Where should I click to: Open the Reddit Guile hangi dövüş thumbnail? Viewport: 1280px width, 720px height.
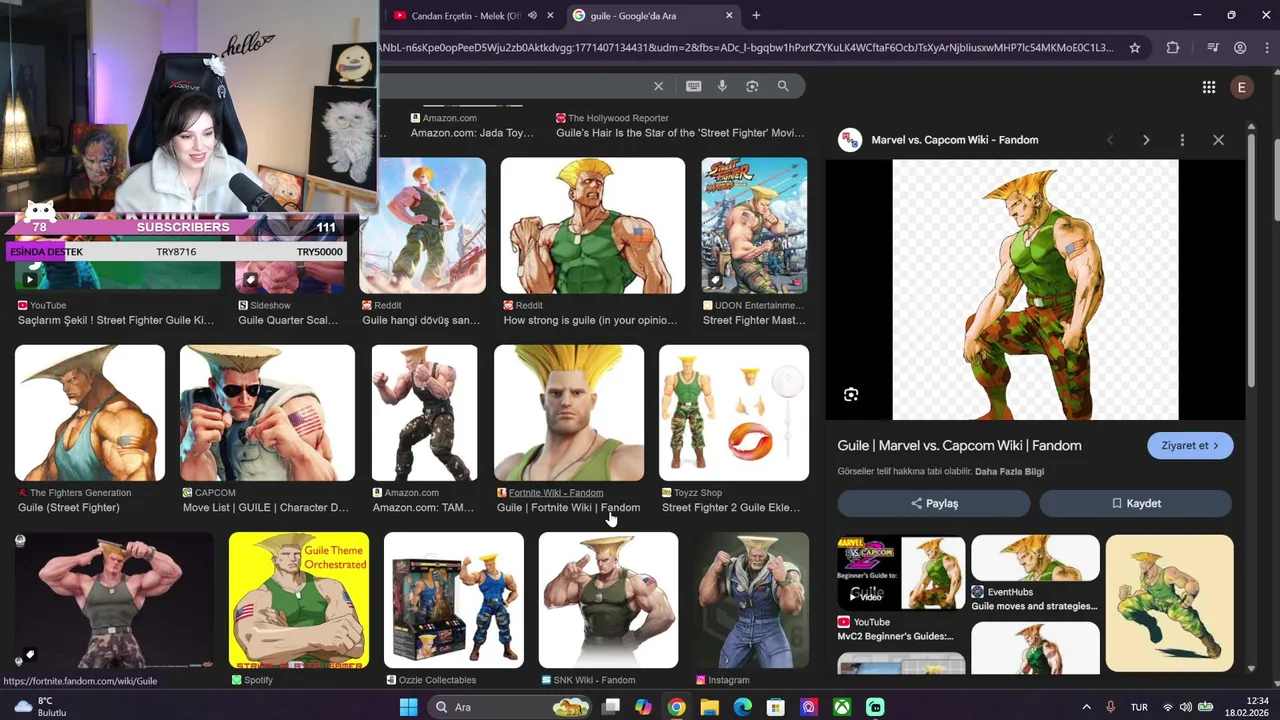[423, 226]
